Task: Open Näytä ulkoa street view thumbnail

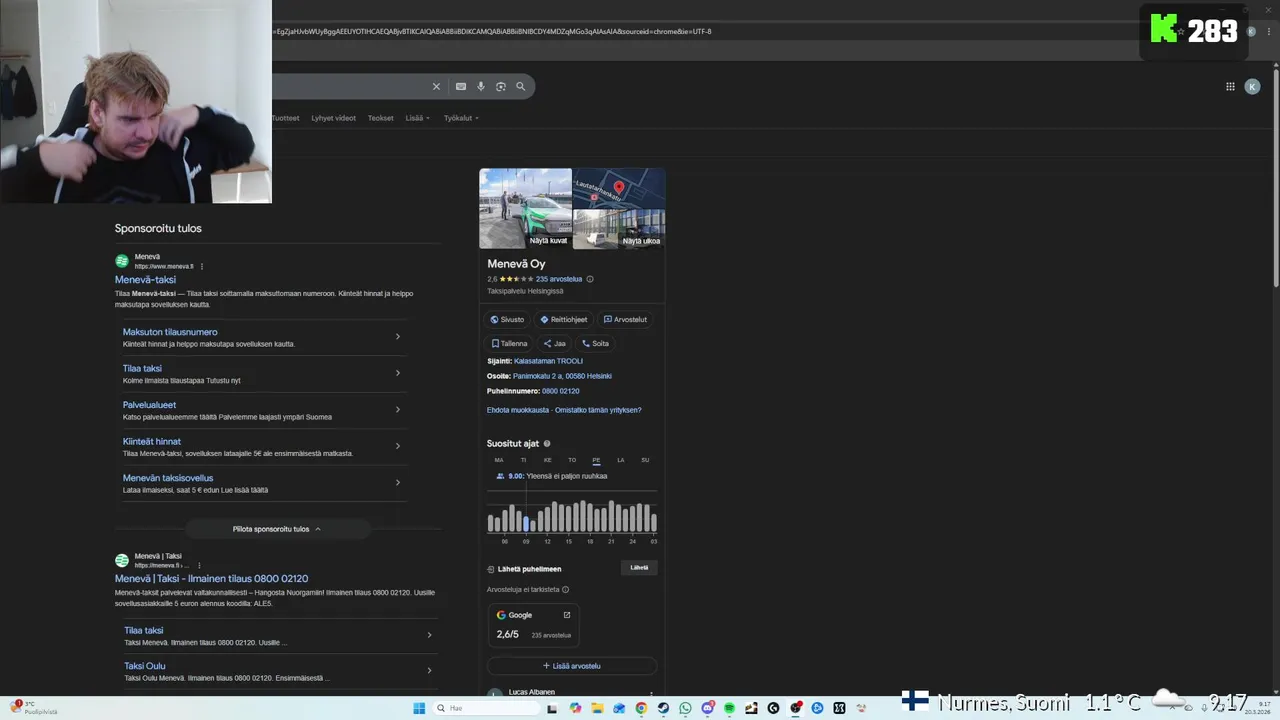Action: coord(619,229)
